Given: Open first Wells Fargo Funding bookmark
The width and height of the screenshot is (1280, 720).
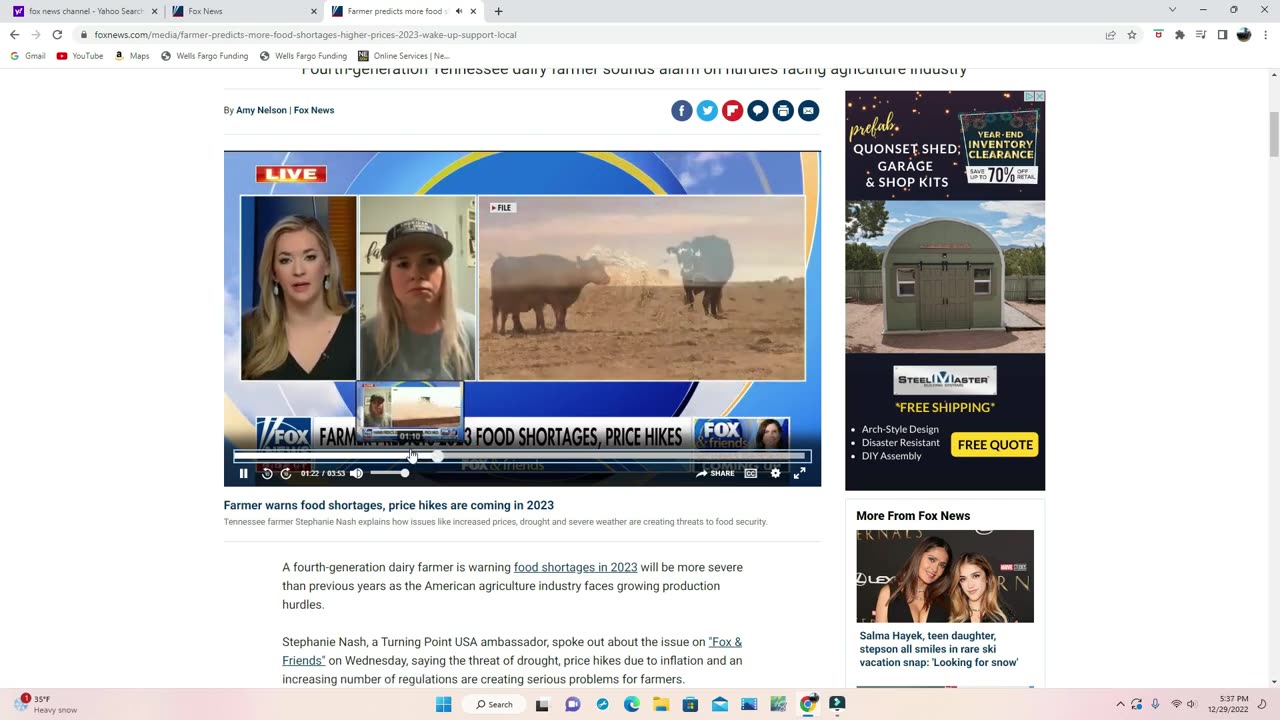Looking at the screenshot, I should click(204, 56).
